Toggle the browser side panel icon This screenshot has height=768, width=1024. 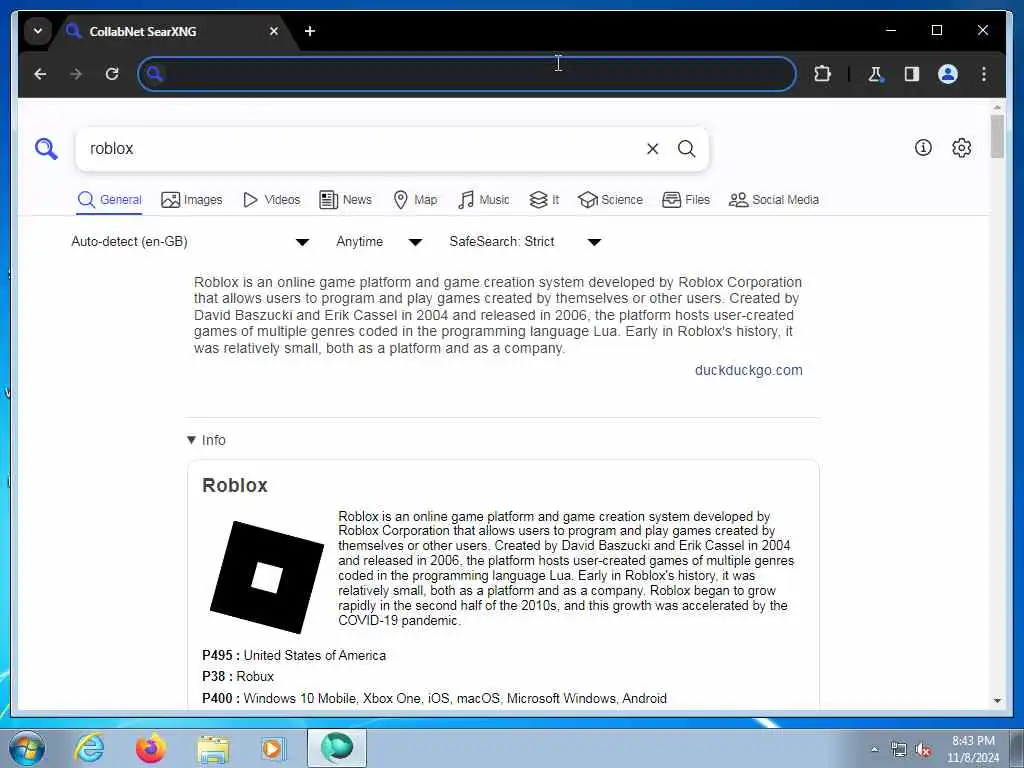[912, 74]
